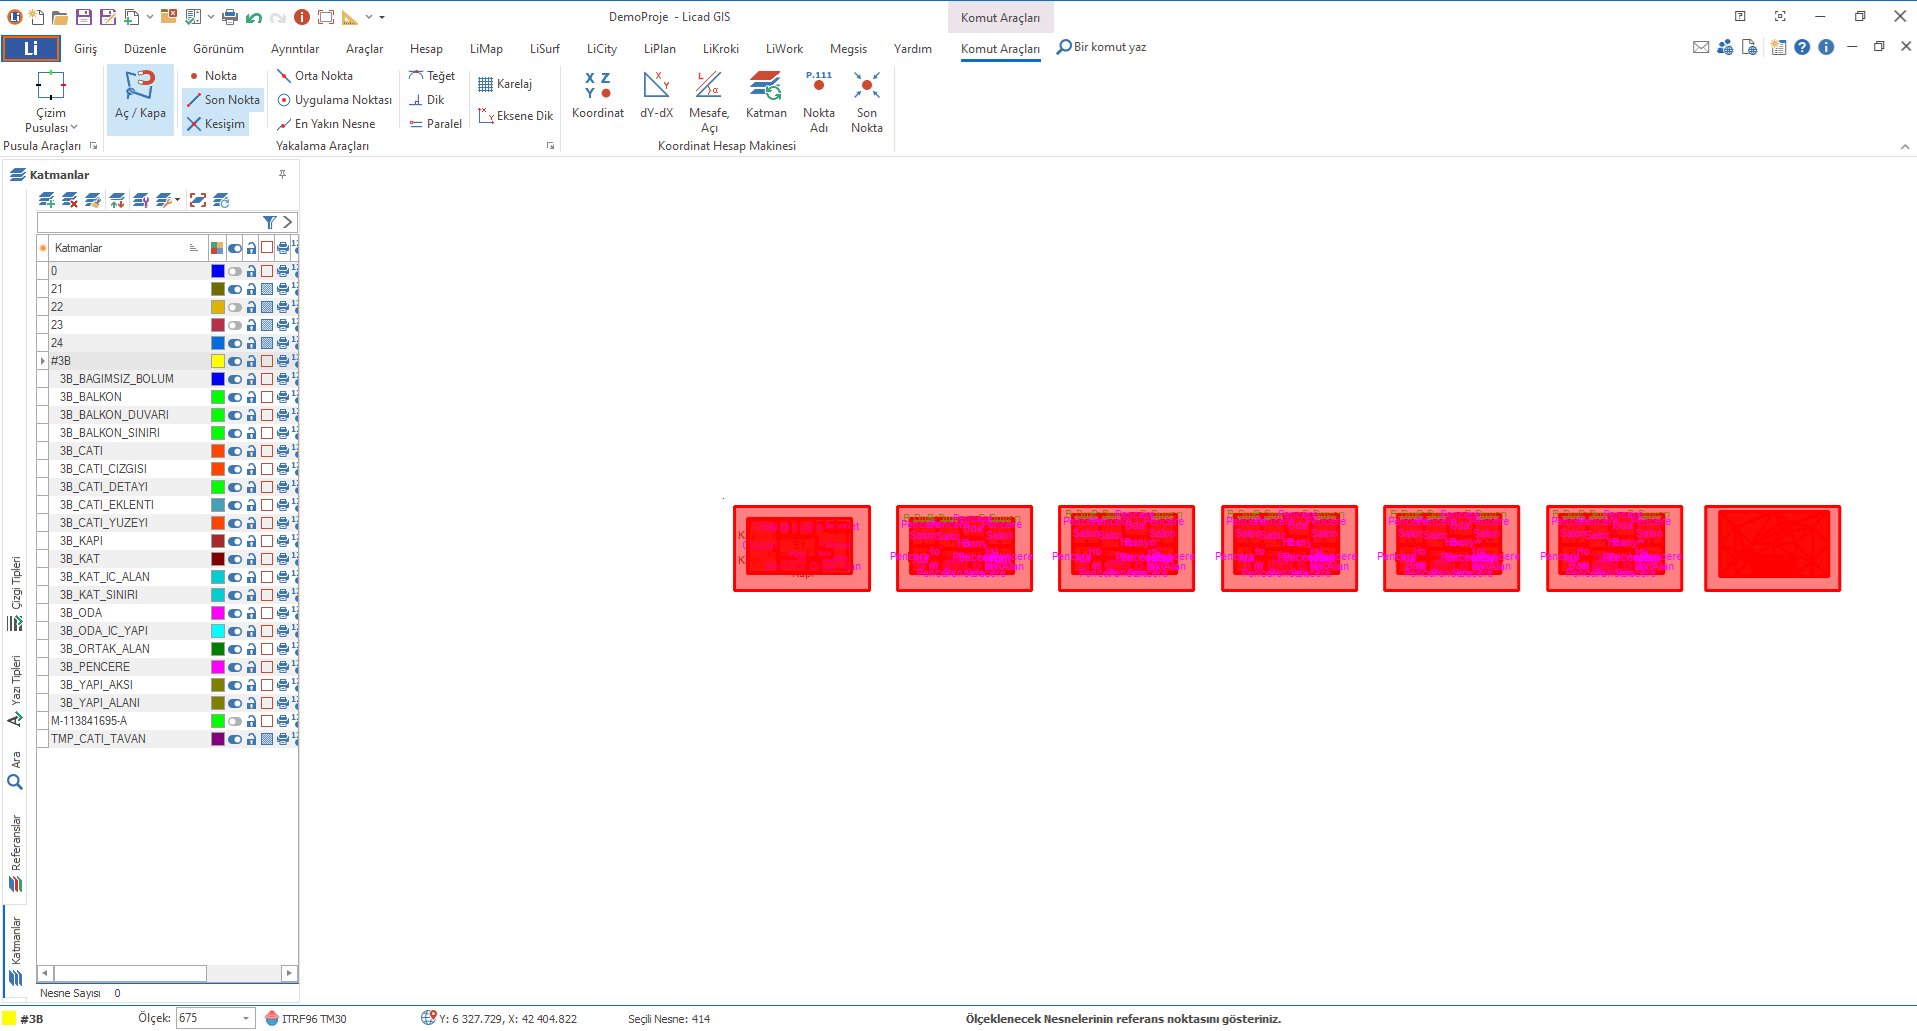Toggle visibility of layer 0
Viewport: 1917px width, 1031px height.
tap(235, 271)
